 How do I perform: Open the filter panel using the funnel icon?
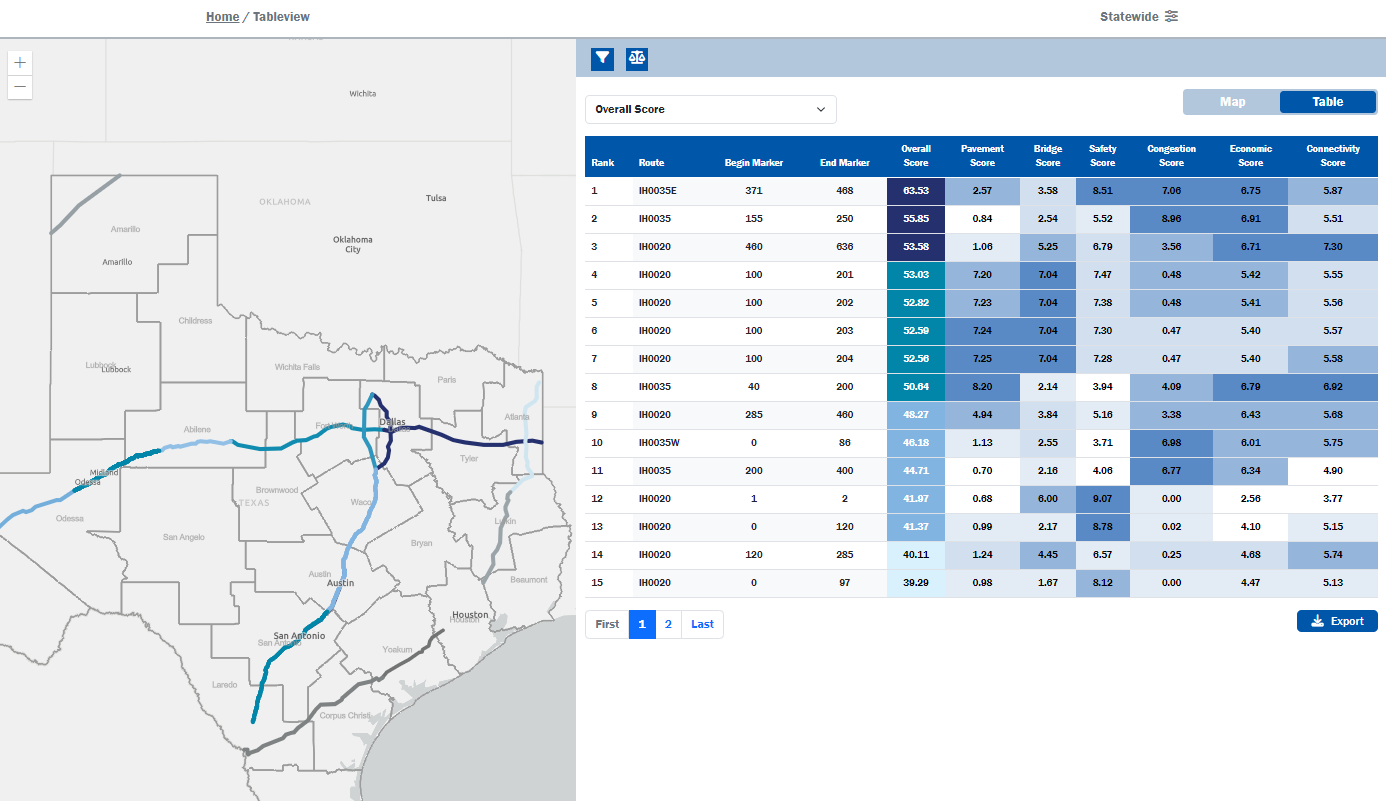click(602, 58)
